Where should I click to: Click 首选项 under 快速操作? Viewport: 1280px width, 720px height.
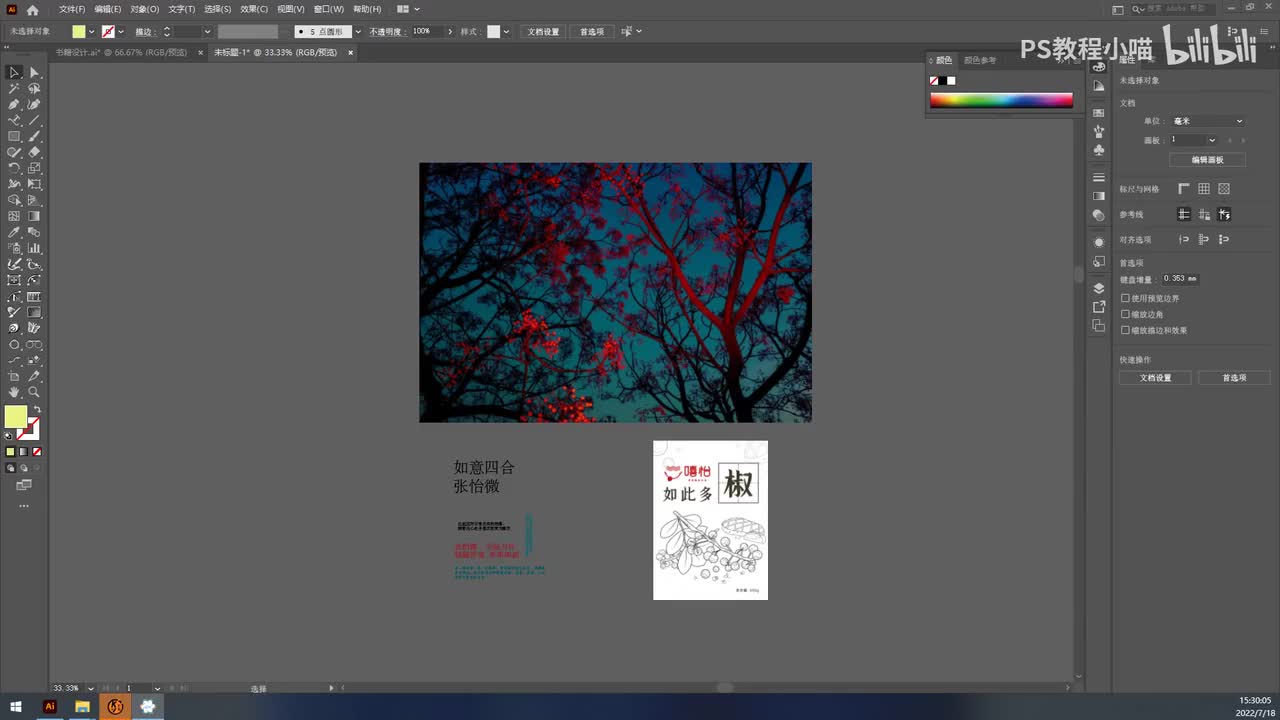tap(1235, 378)
